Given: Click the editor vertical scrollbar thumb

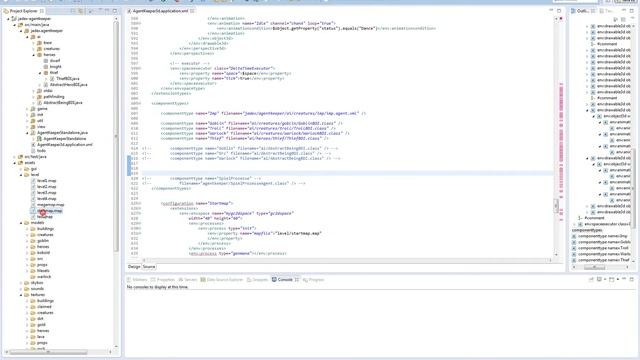Looking at the screenshot, I should coord(556,206).
